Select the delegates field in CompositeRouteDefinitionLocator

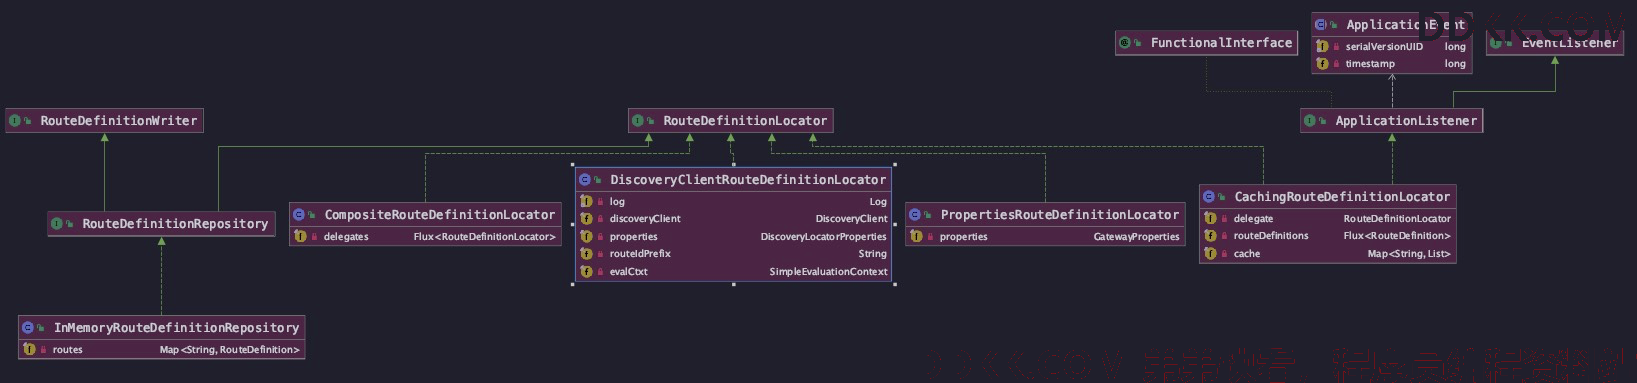[x=425, y=237]
